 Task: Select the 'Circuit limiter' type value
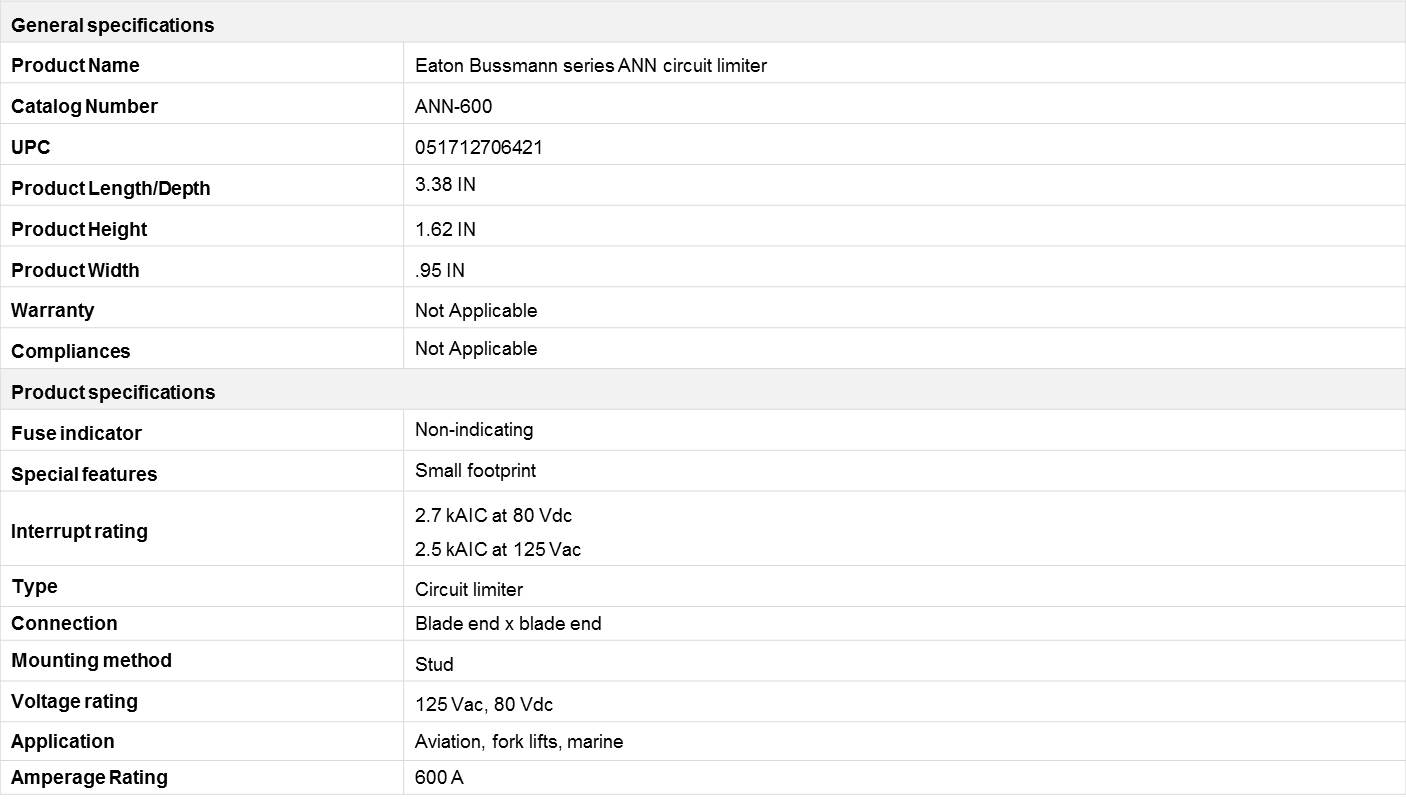tap(469, 590)
